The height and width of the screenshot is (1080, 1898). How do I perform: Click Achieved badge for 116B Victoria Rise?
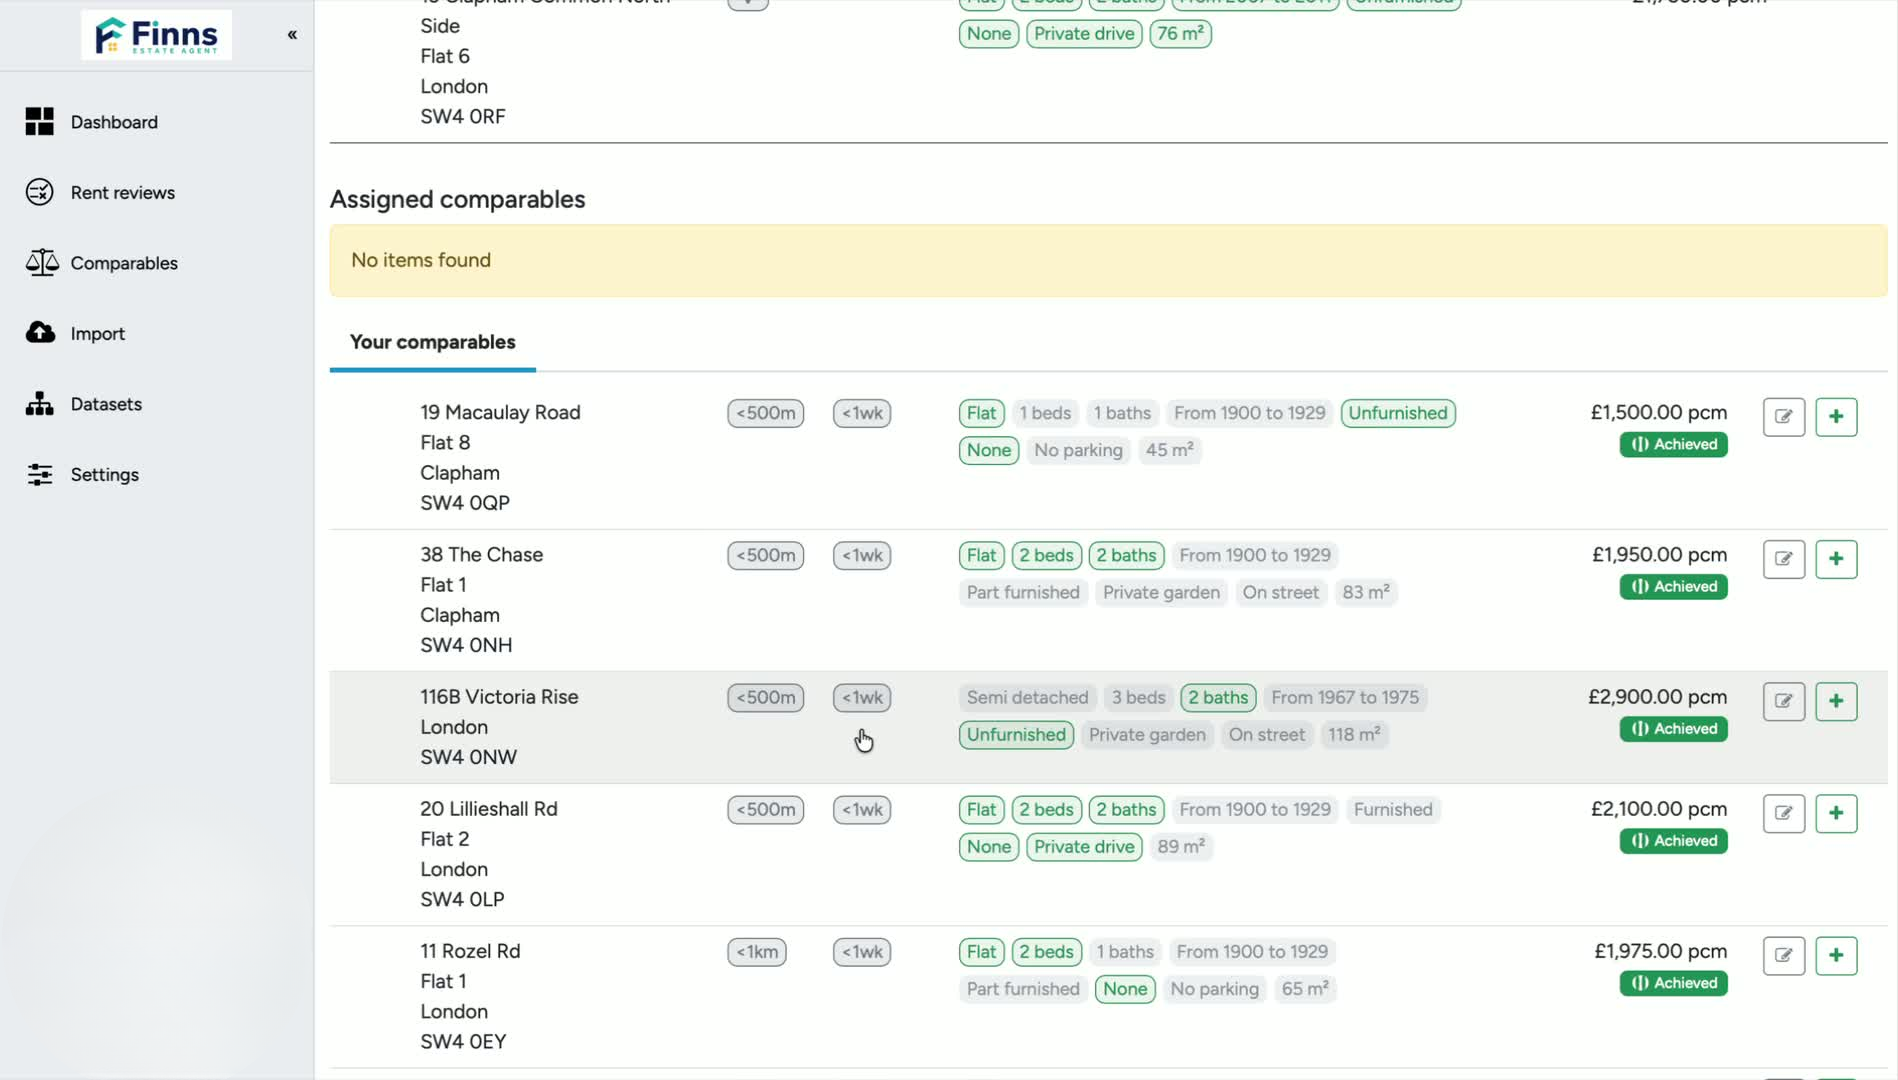(x=1673, y=728)
